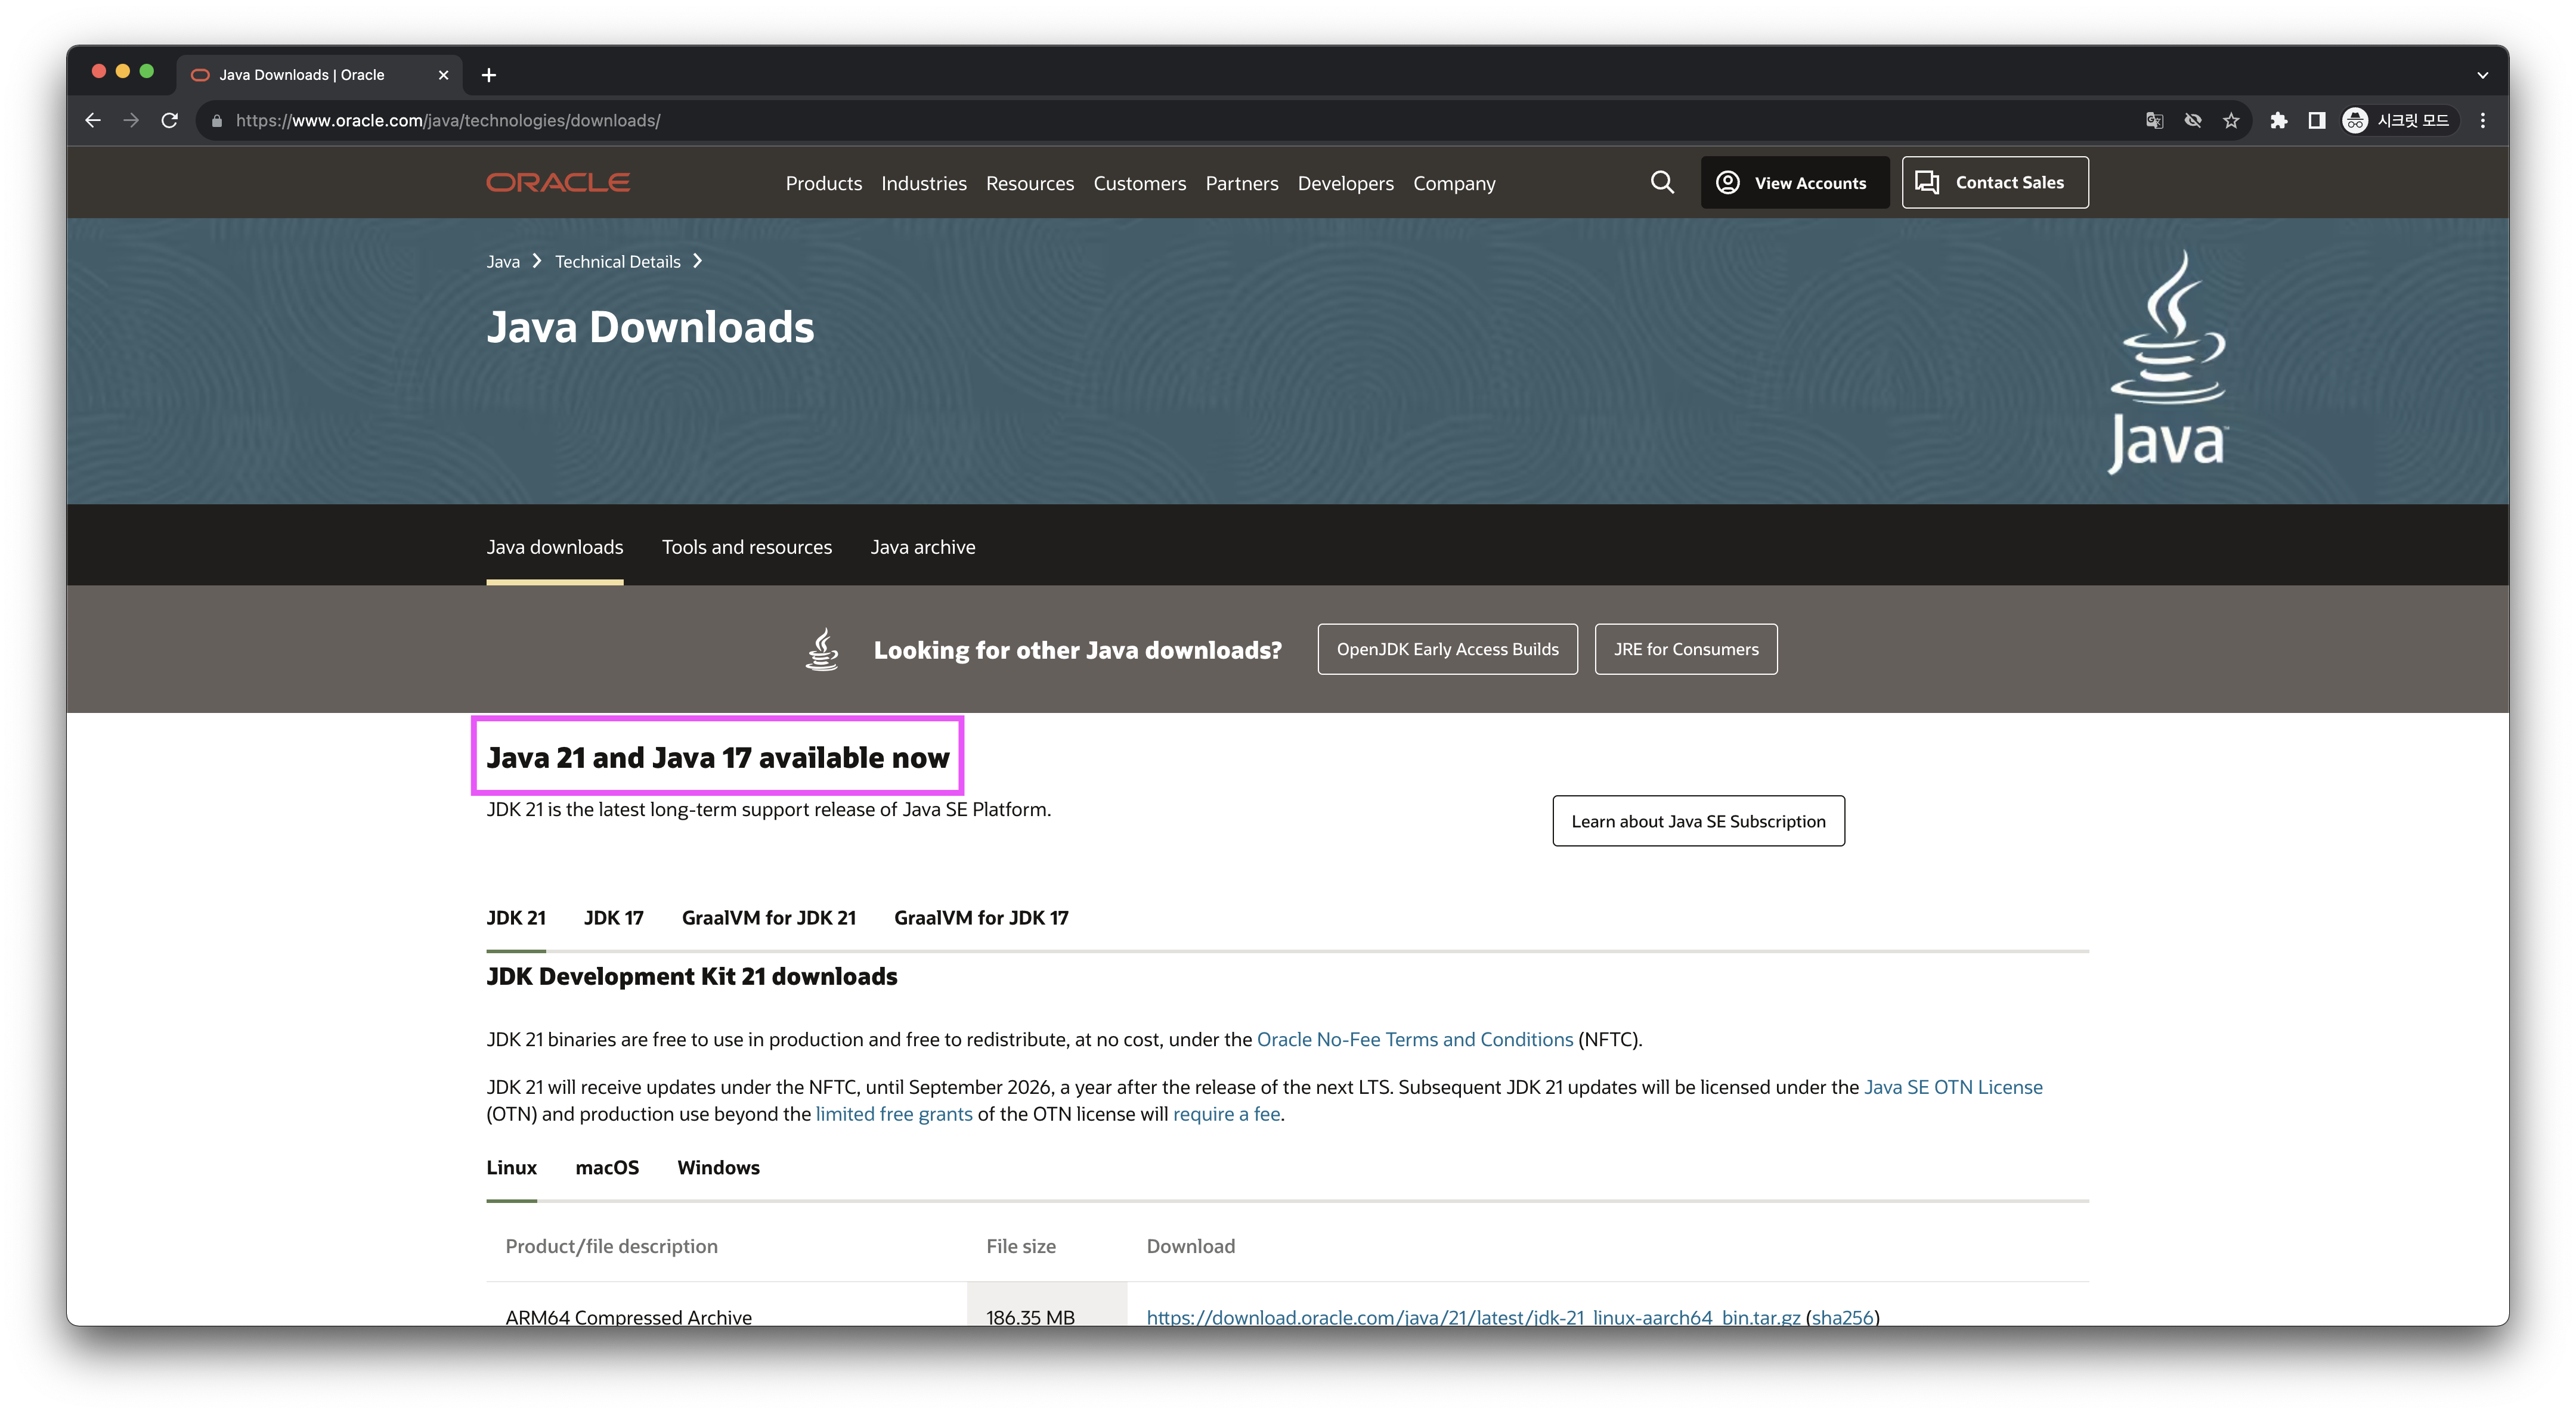Click 'Product/file description' column header
The height and width of the screenshot is (1414, 2576).
[611, 1246]
